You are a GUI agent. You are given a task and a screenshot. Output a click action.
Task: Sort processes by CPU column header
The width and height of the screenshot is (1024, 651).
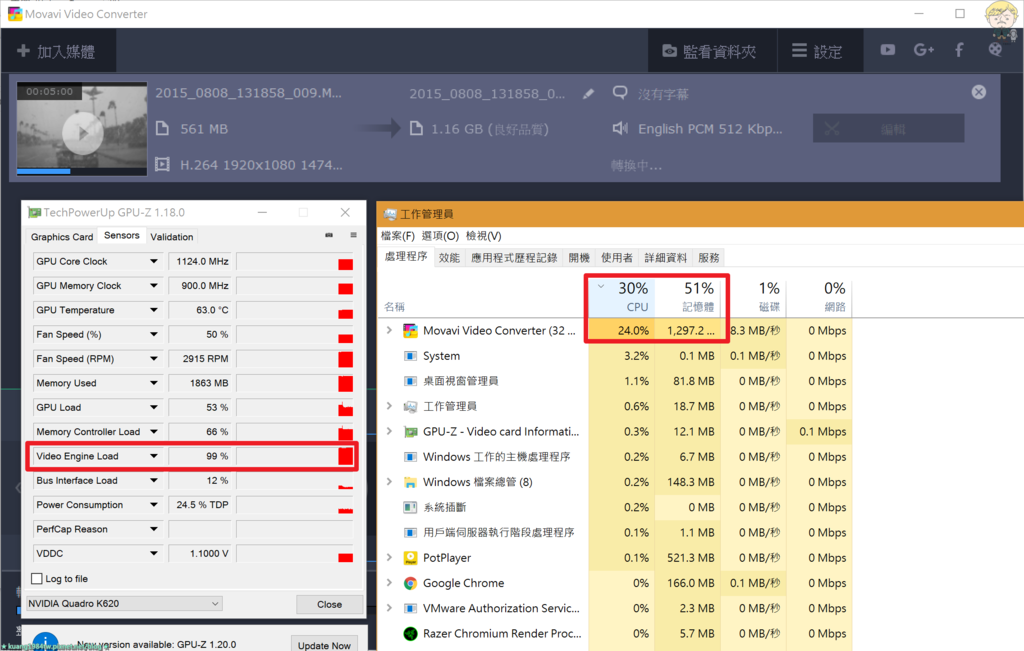pyautogui.click(x=622, y=296)
